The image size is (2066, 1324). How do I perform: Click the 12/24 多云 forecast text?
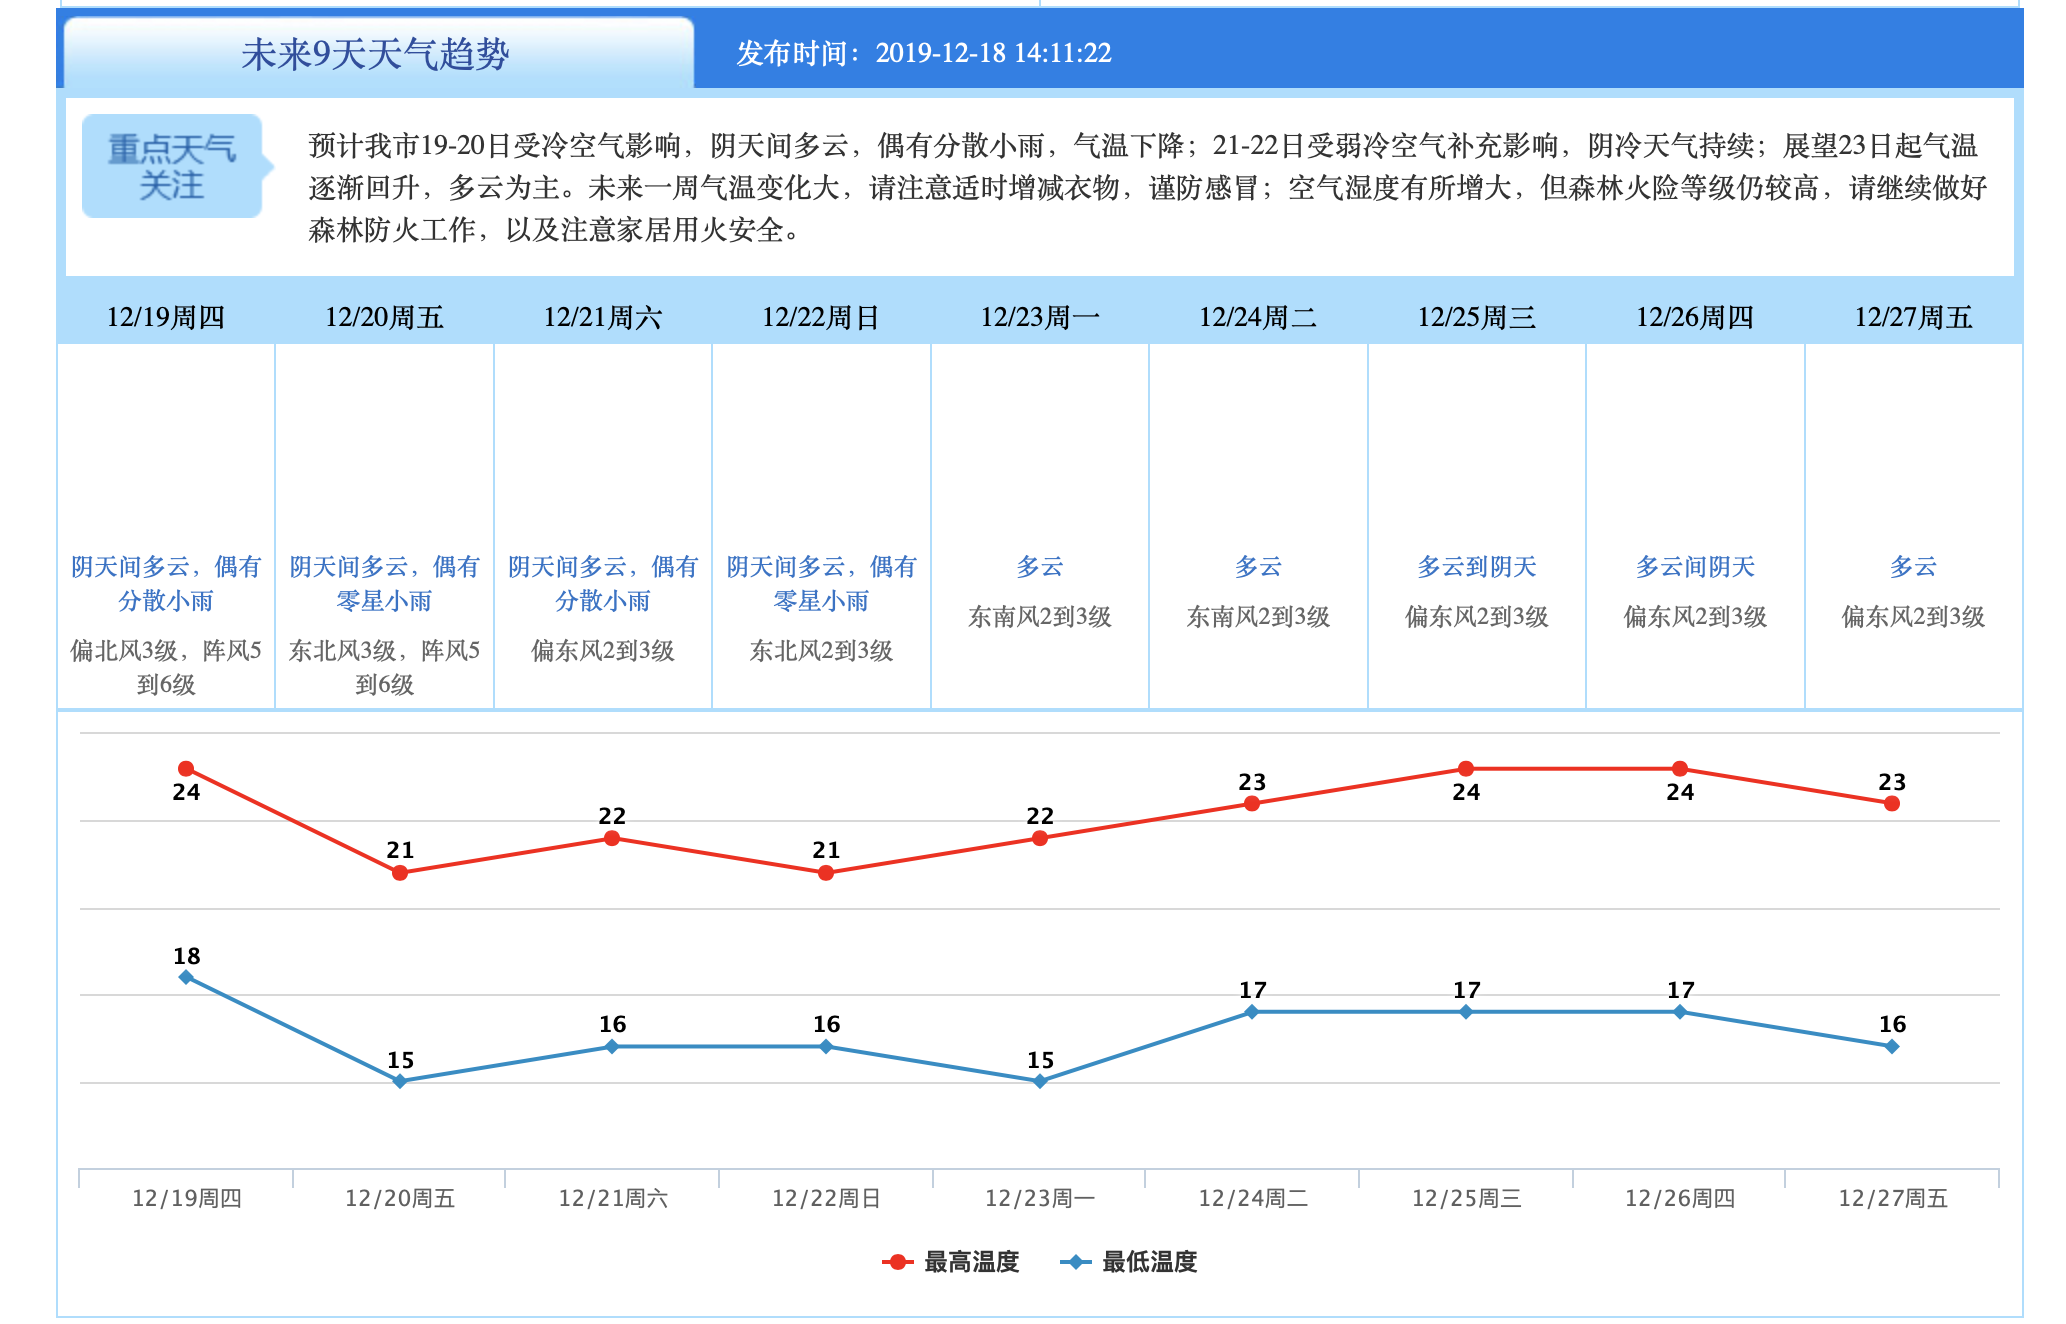coord(1258,567)
